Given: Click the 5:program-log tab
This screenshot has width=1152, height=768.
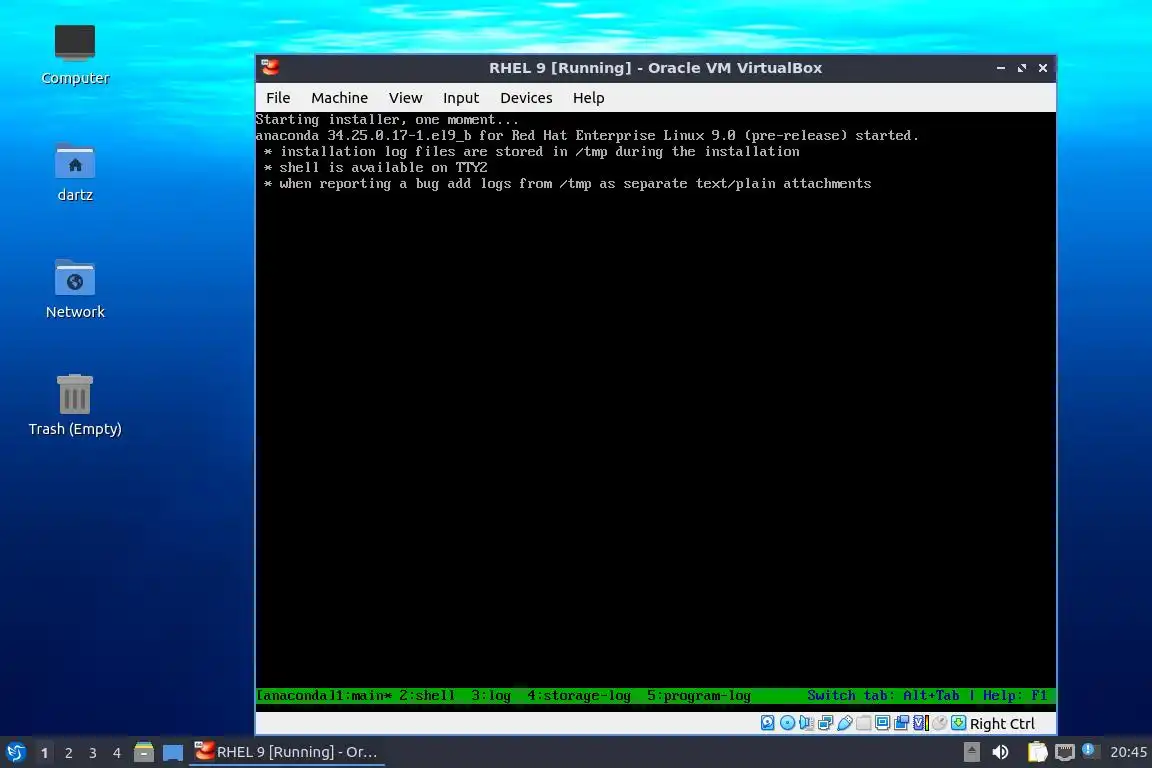Looking at the screenshot, I should pyautogui.click(x=699, y=695).
